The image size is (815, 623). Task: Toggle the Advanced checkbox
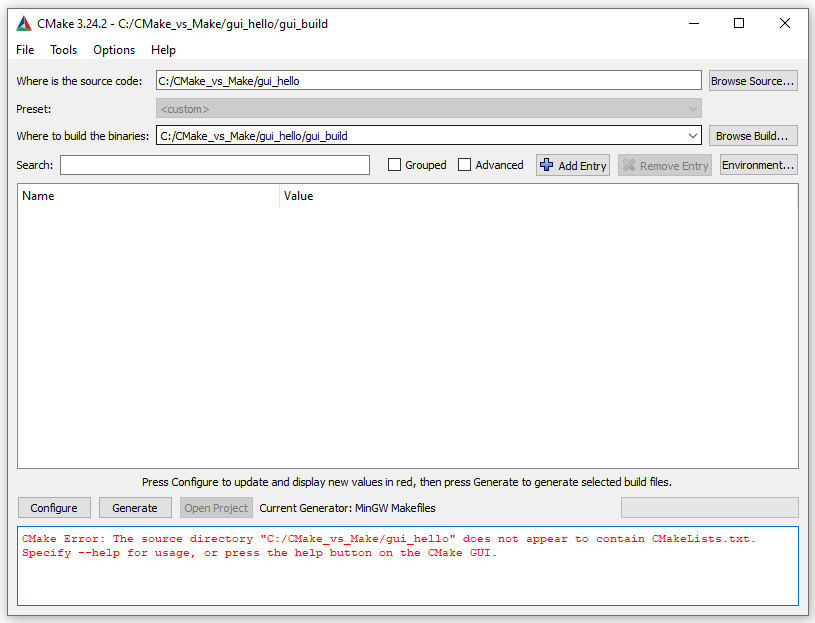click(x=465, y=165)
